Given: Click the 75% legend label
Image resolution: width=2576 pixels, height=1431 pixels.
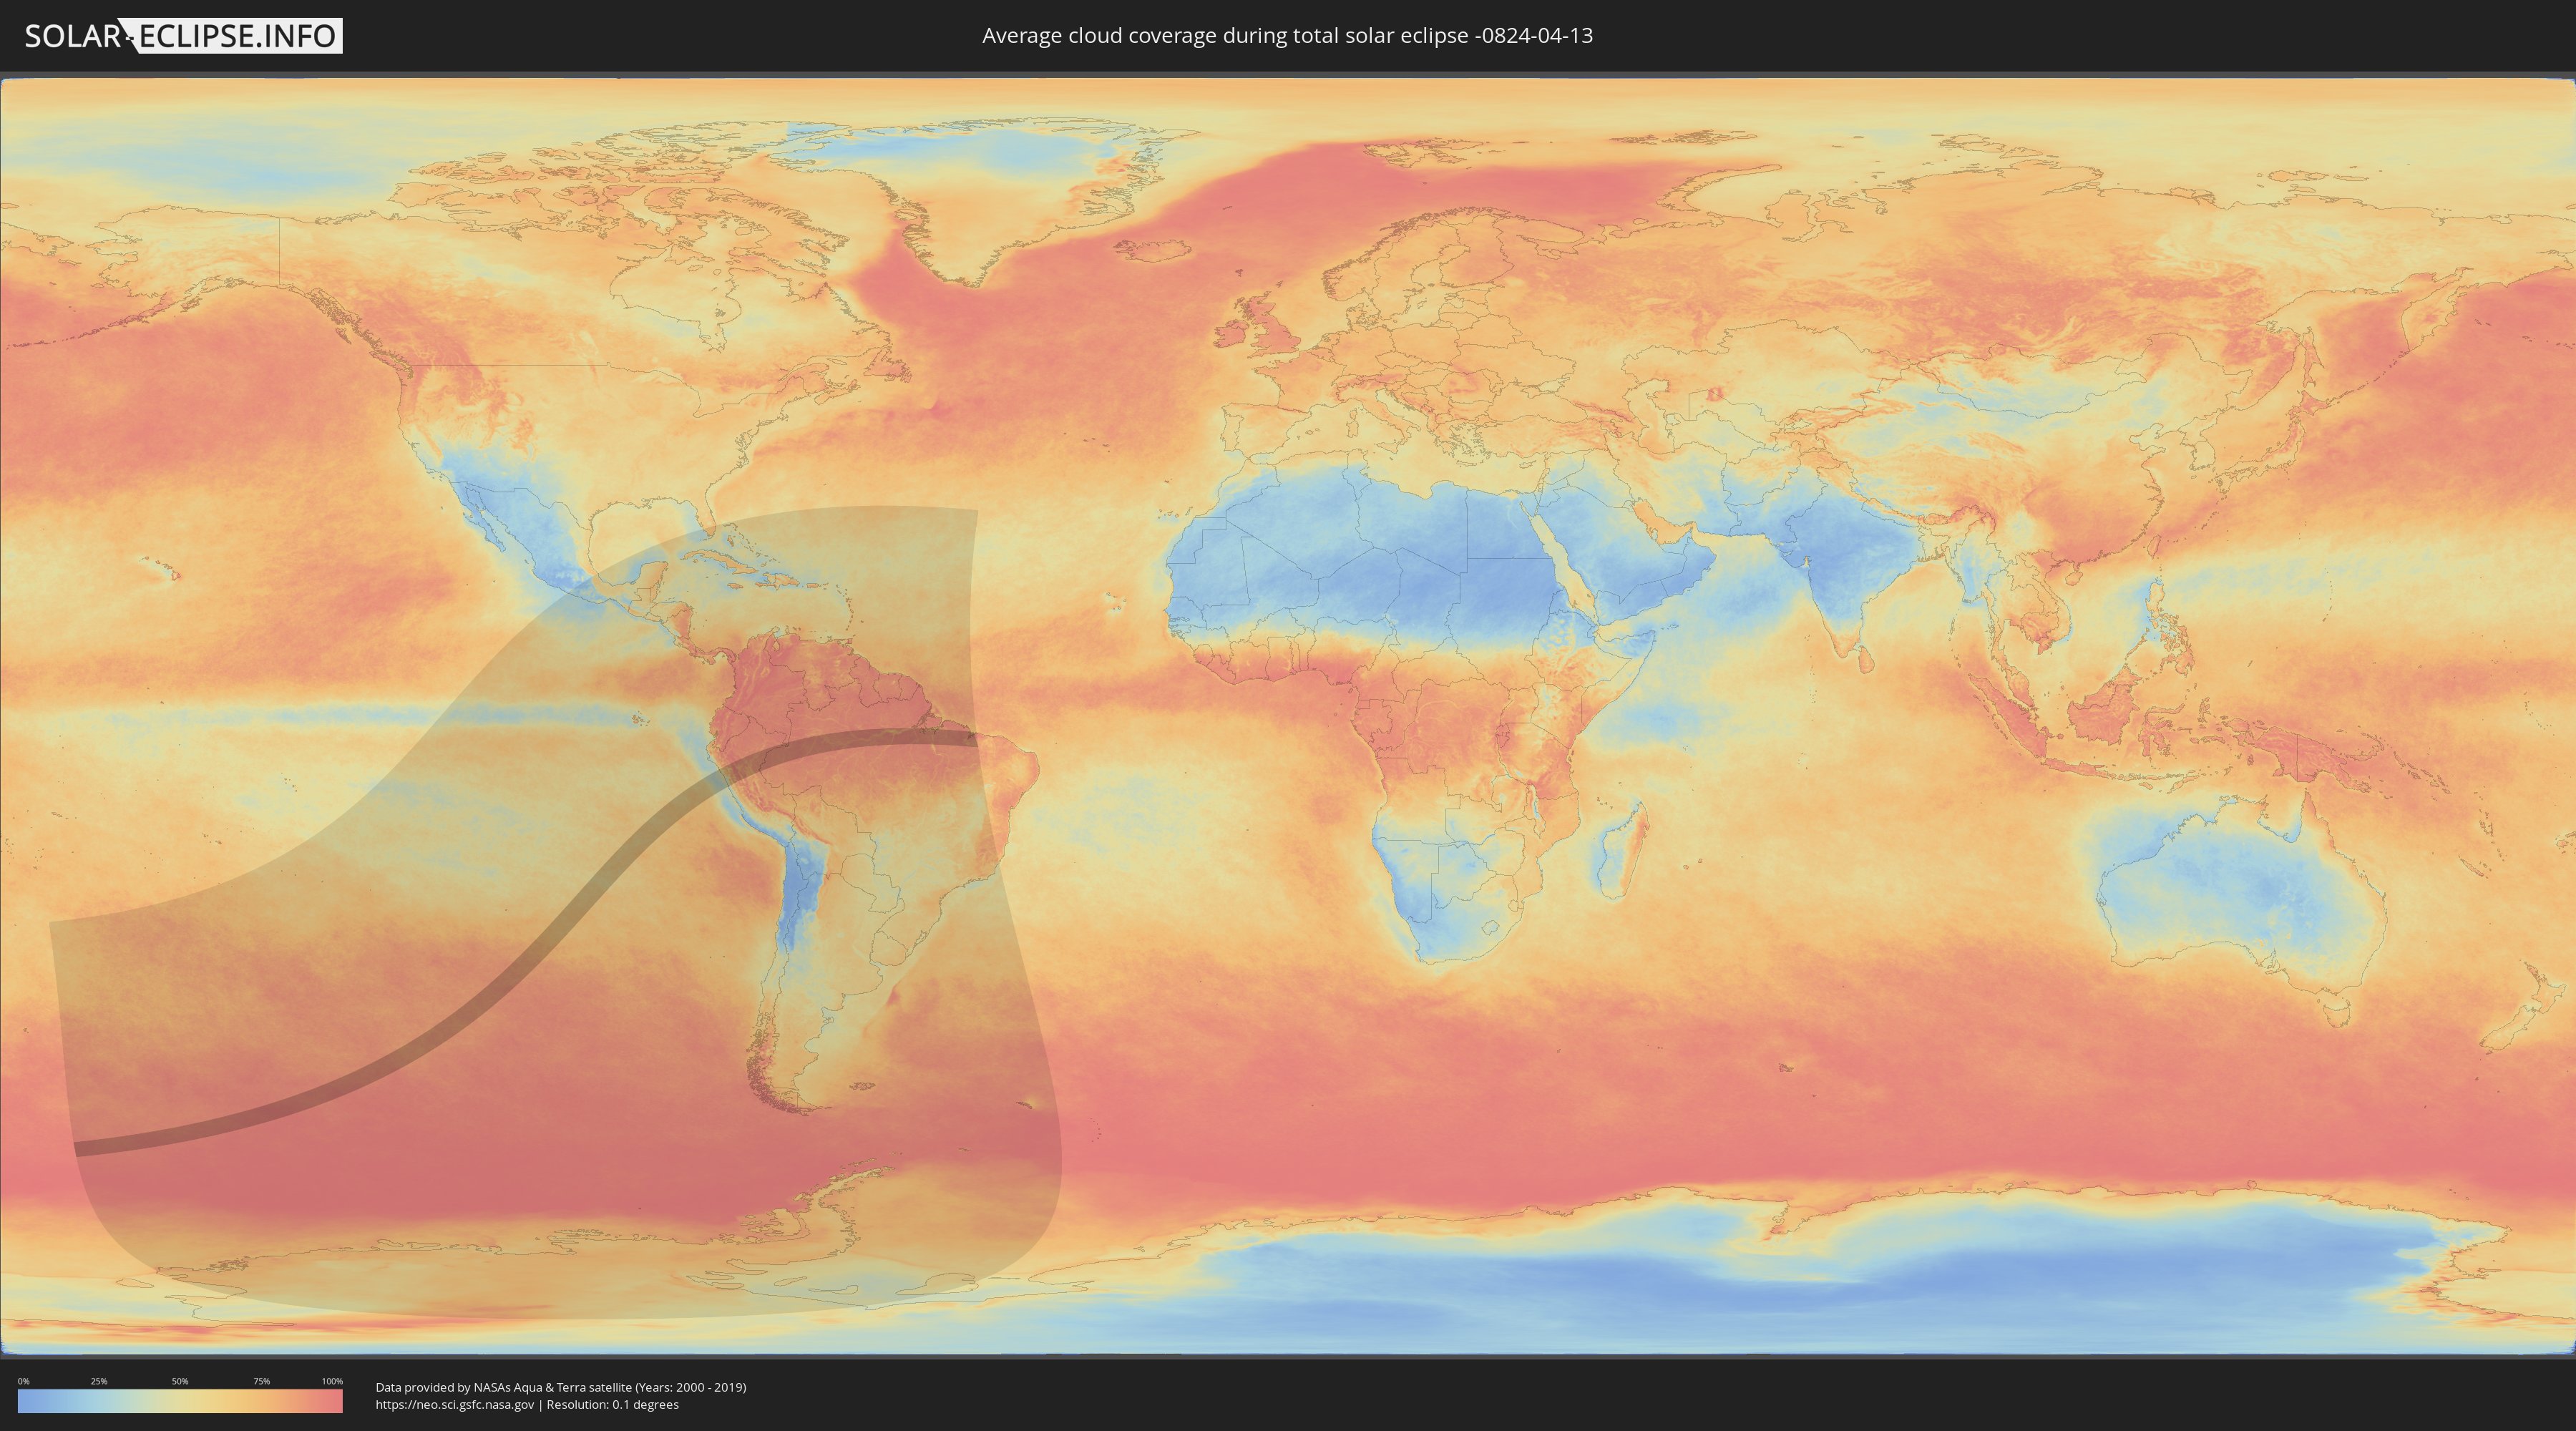Looking at the screenshot, I should pyautogui.click(x=261, y=1381).
